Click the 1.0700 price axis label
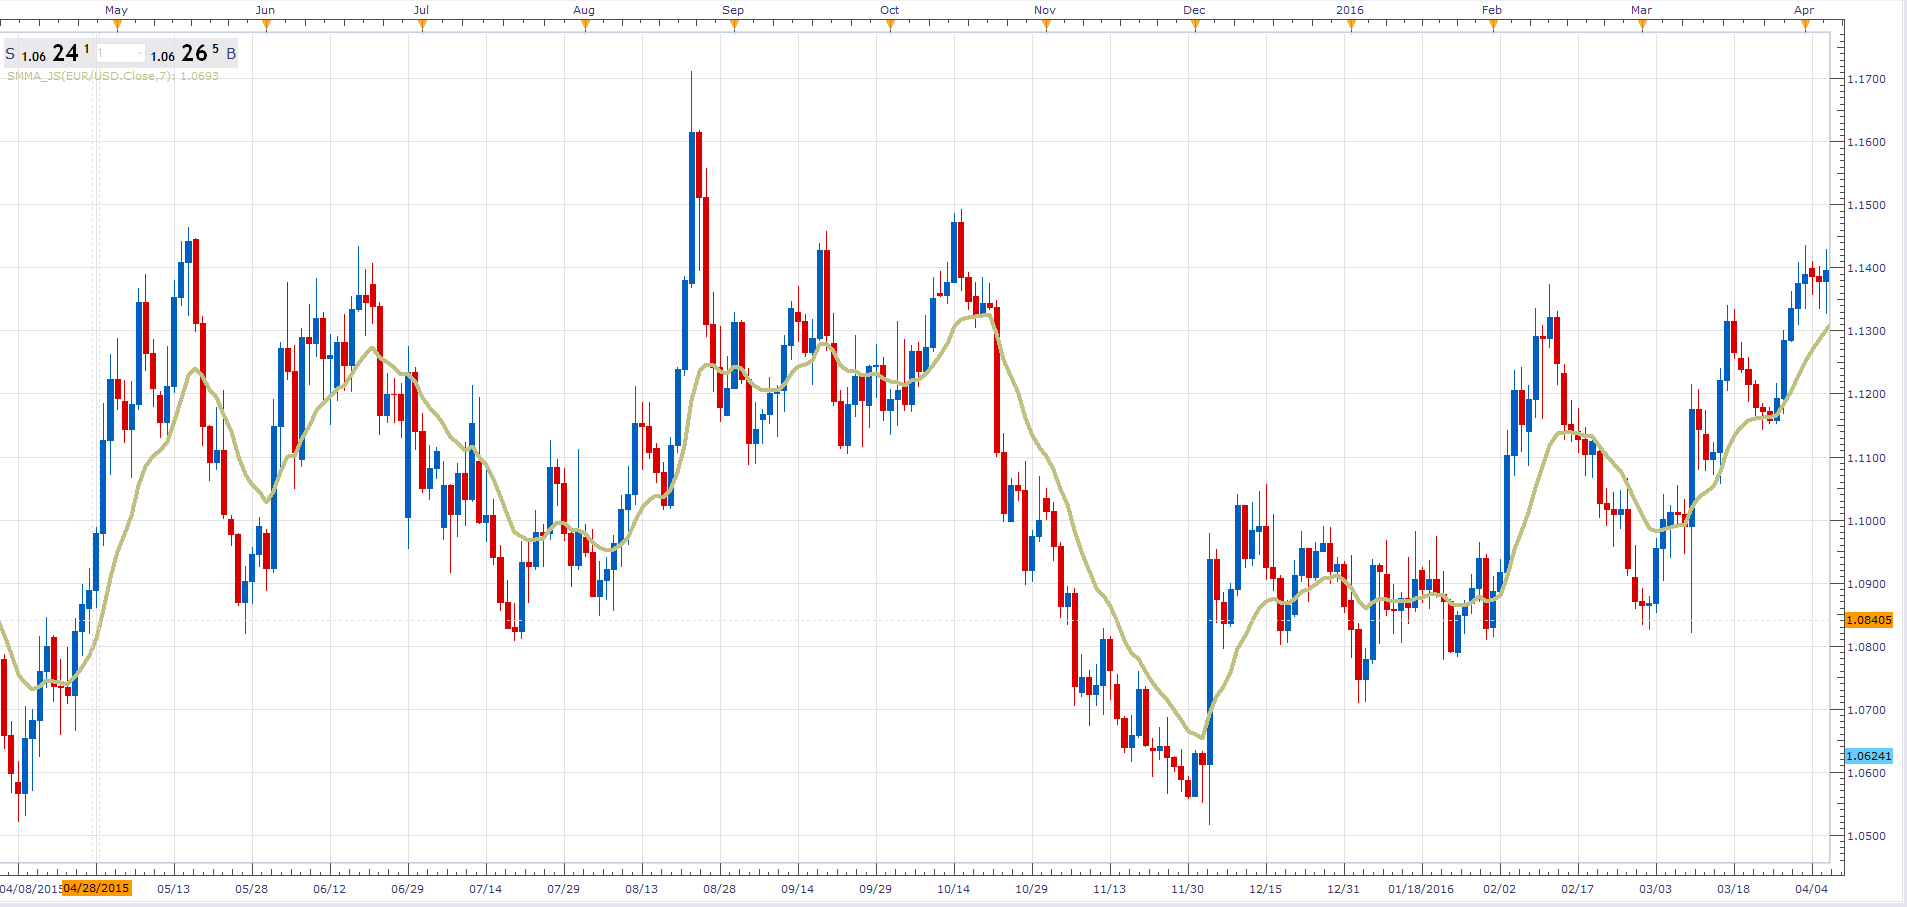Screen dimensions: 1907x907 point(1866,710)
